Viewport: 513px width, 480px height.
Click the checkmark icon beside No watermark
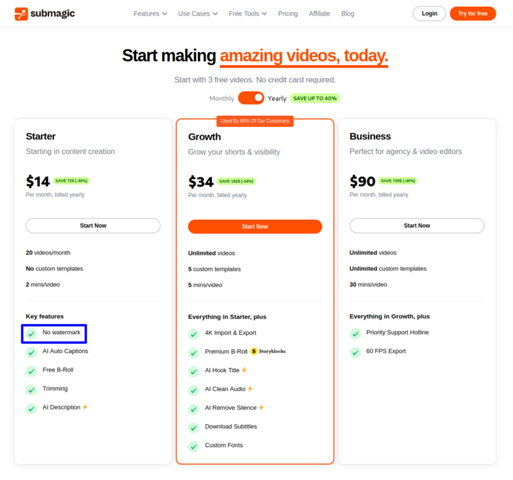coord(31,333)
